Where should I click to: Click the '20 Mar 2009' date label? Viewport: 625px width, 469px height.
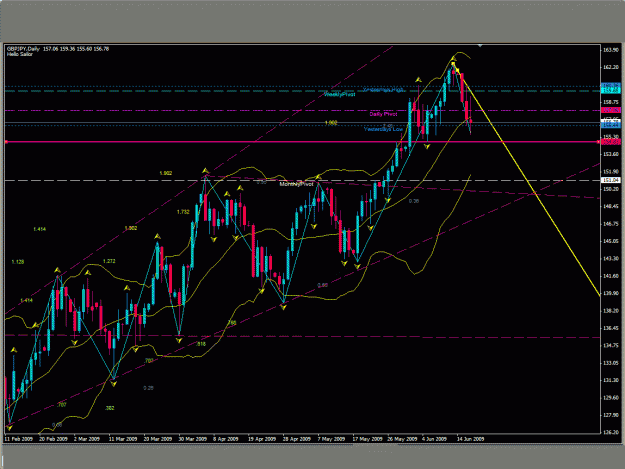pyautogui.click(x=157, y=439)
